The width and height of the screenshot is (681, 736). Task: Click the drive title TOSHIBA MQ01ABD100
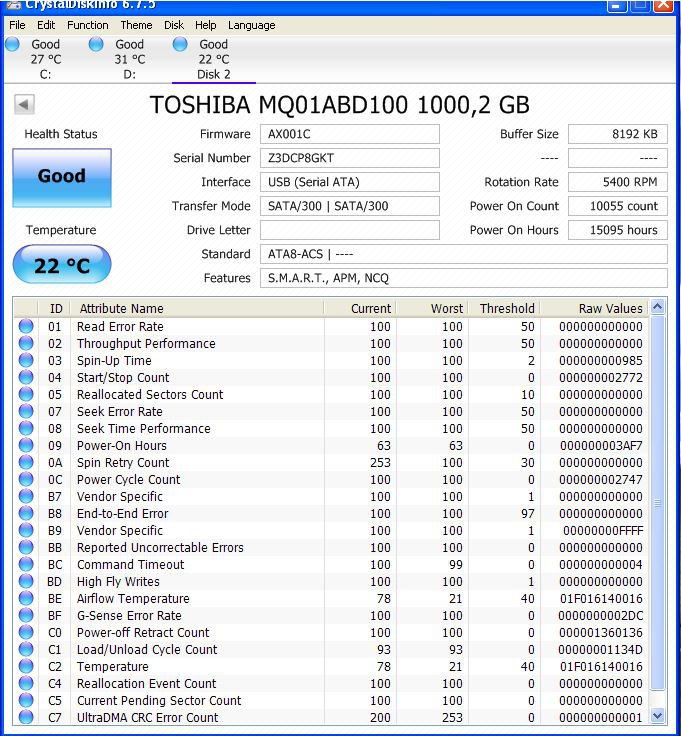point(340,105)
